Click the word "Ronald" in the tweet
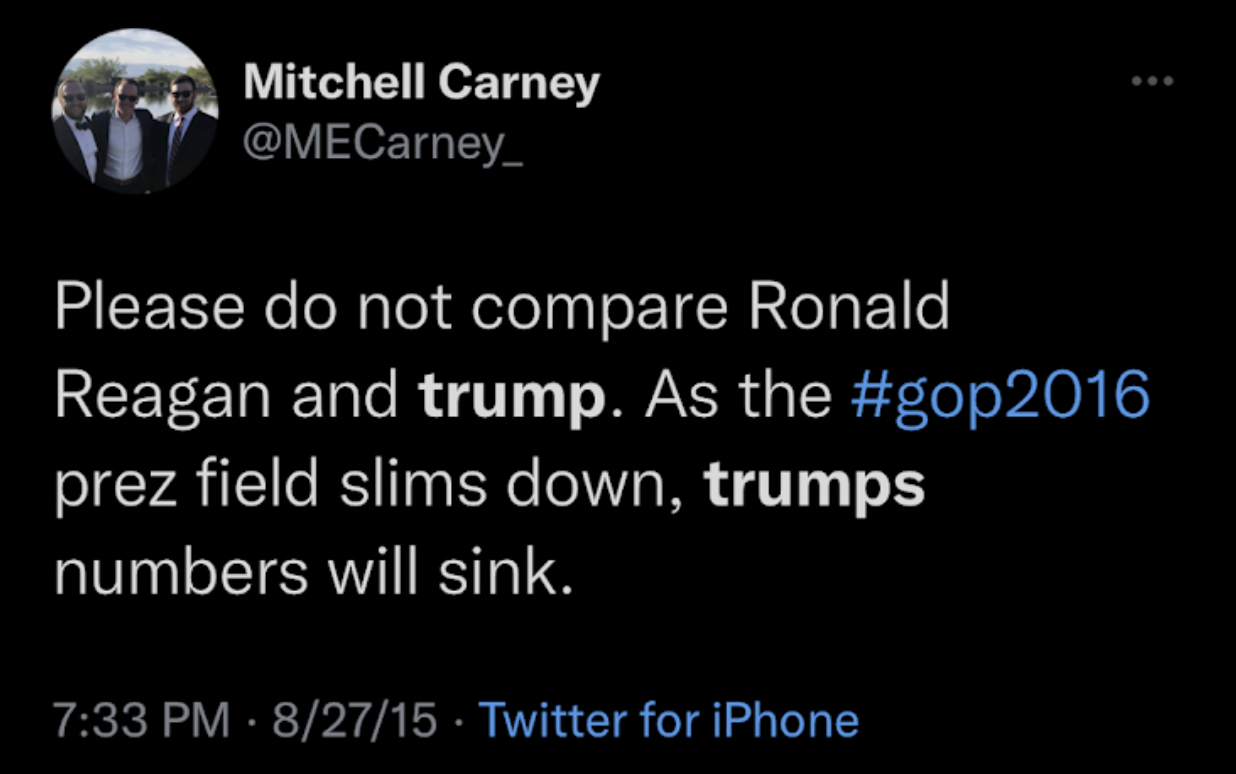 pyautogui.click(x=852, y=307)
